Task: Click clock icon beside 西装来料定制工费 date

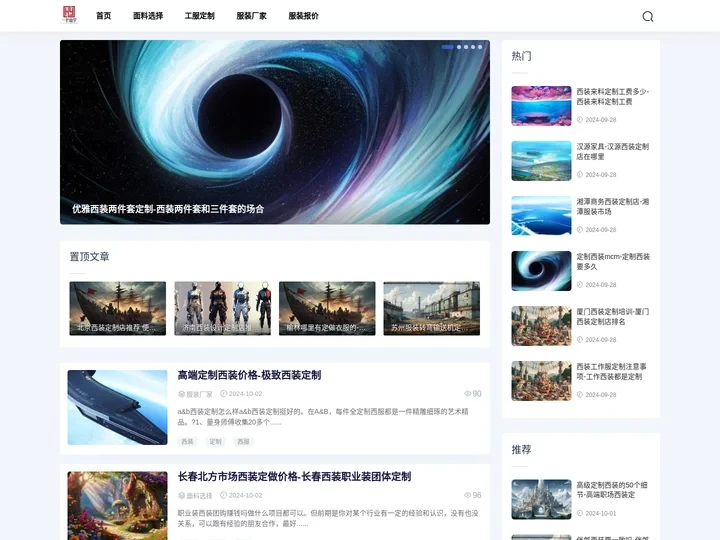Action: (580, 119)
